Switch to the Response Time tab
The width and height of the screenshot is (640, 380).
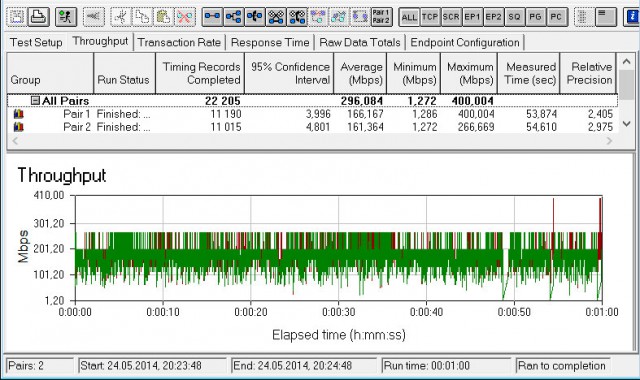[x=270, y=42]
